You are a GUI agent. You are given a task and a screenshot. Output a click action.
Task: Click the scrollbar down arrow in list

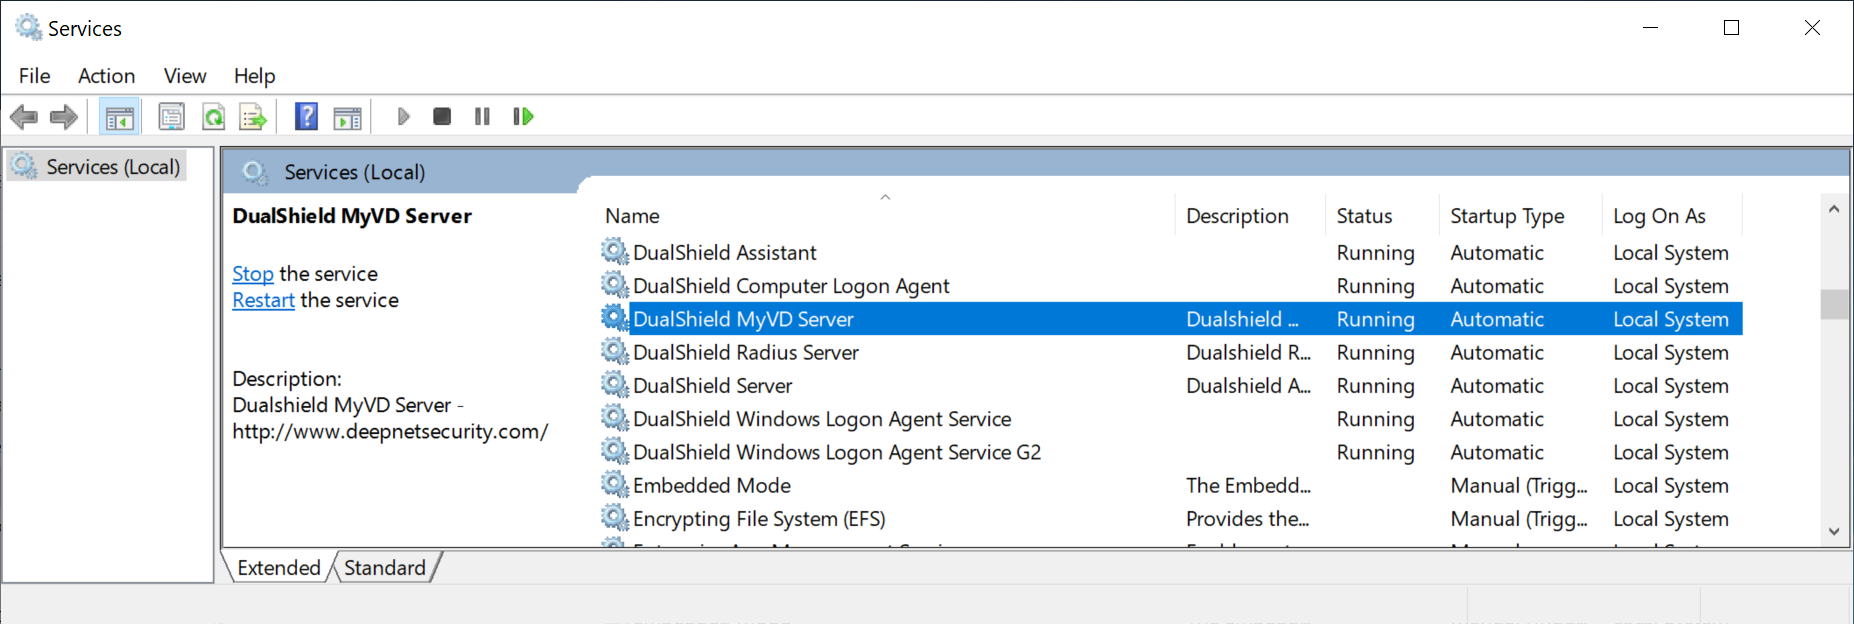(x=1834, y=532)
